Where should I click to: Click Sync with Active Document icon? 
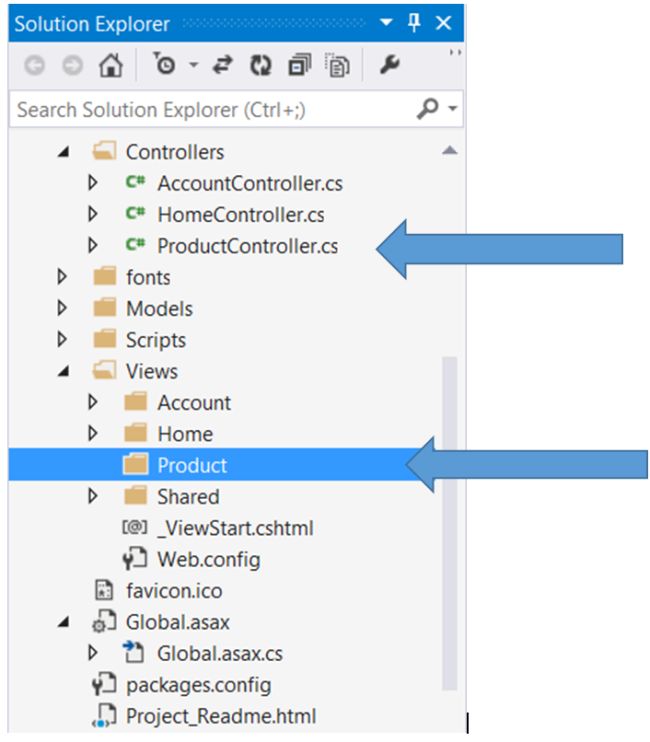(x=222, y=65)
